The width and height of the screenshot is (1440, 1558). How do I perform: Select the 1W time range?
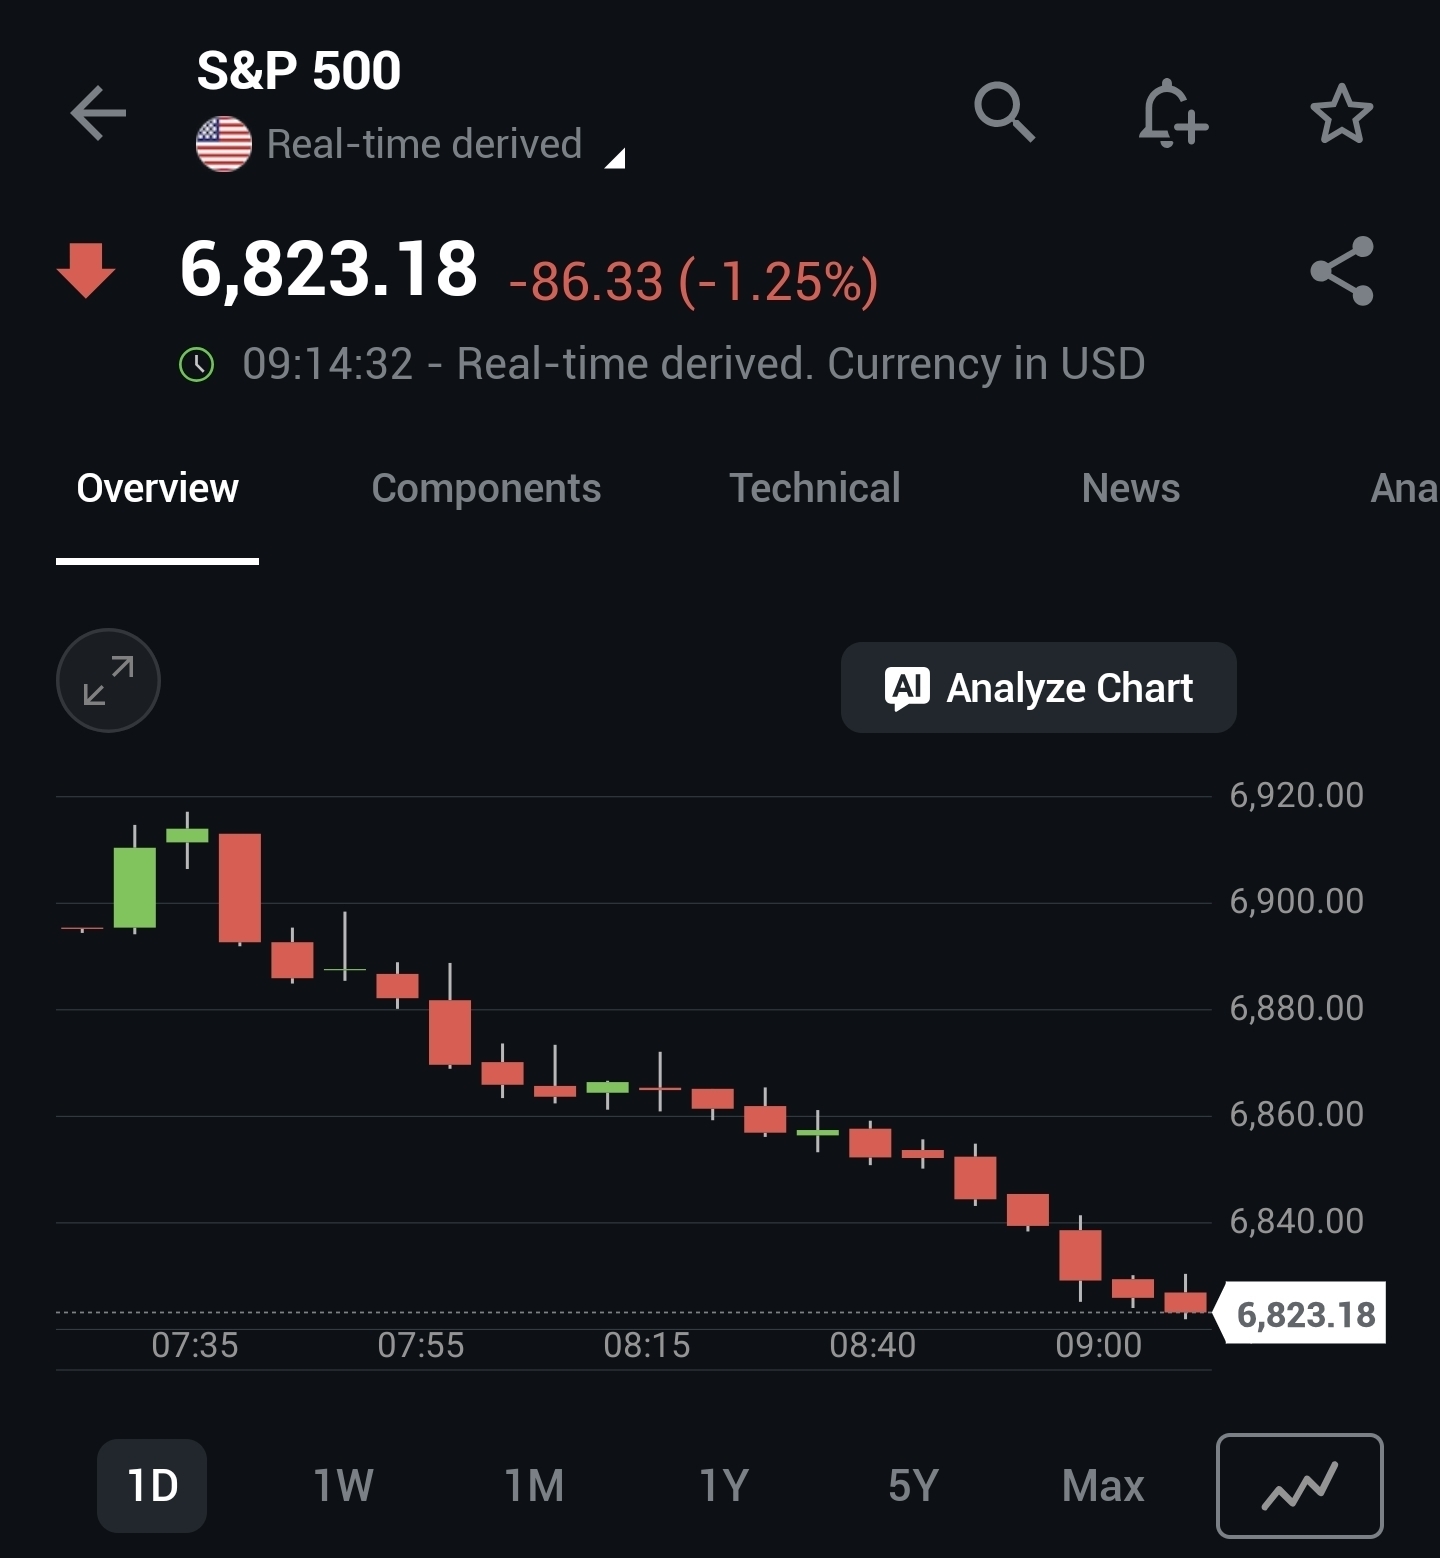(343, 1486)
